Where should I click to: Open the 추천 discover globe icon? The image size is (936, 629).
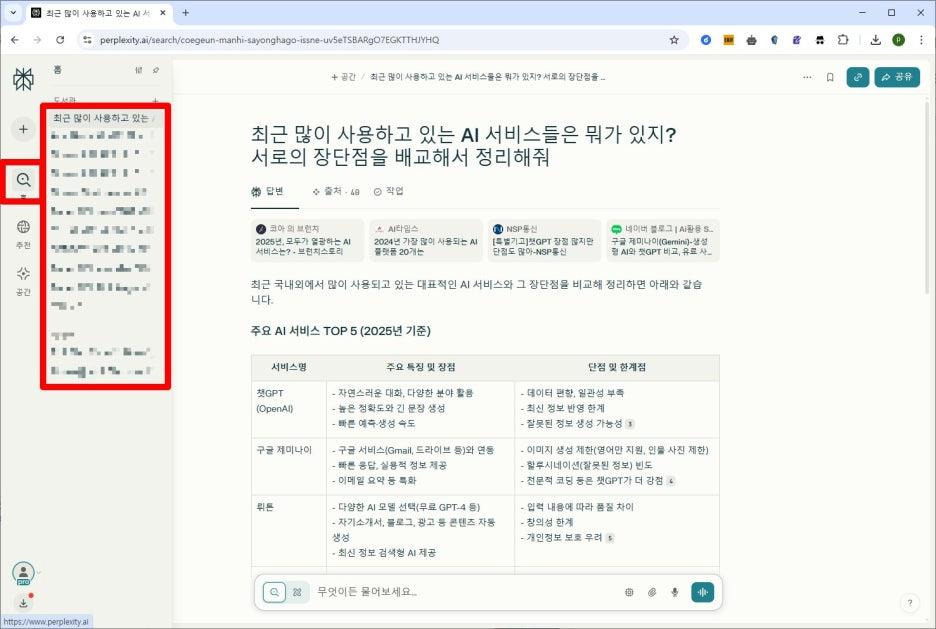click(x=23, y=227)
